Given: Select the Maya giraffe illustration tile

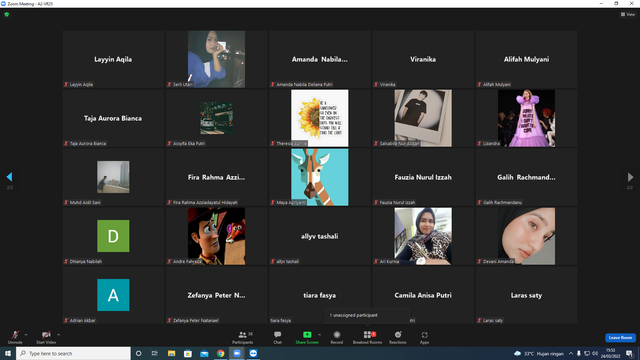Looking at the screenshot, I should coord(320,177).
